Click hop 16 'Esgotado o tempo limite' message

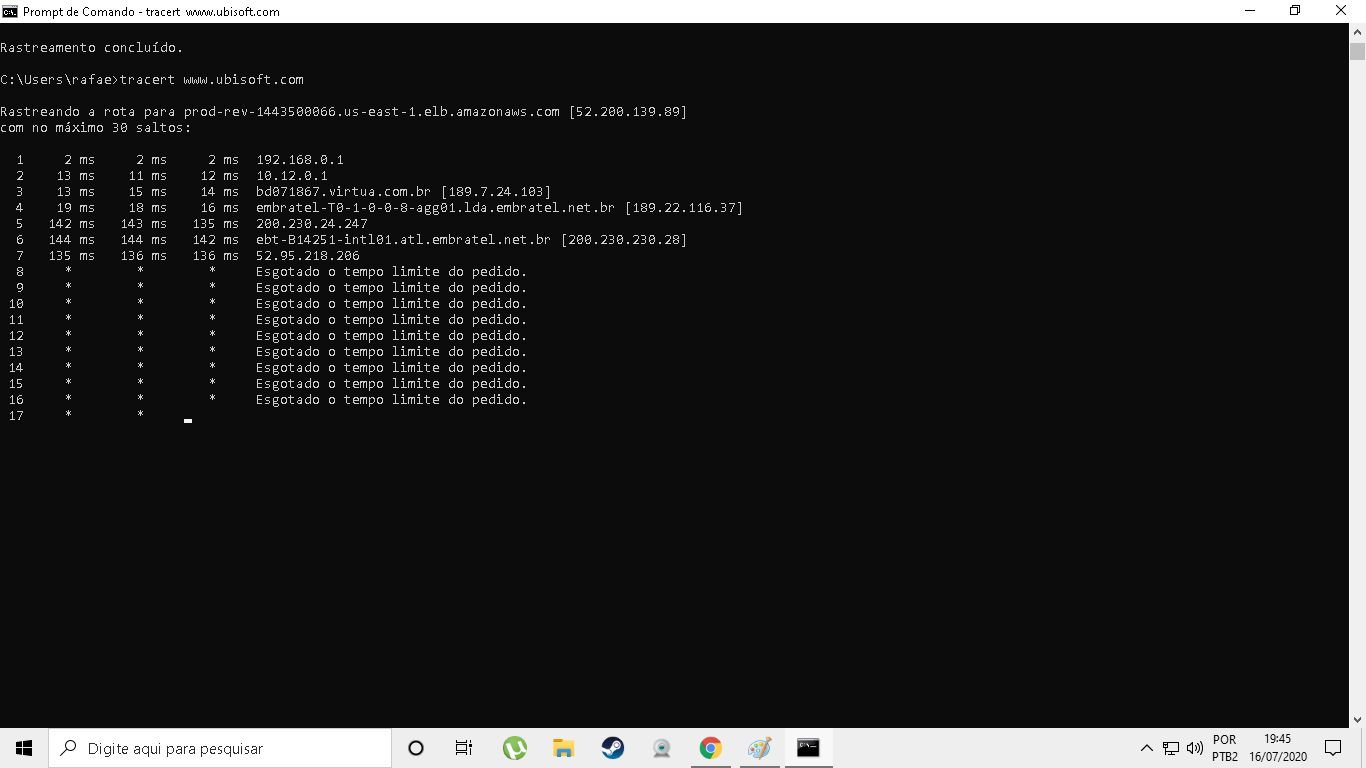tap(391, 399)
